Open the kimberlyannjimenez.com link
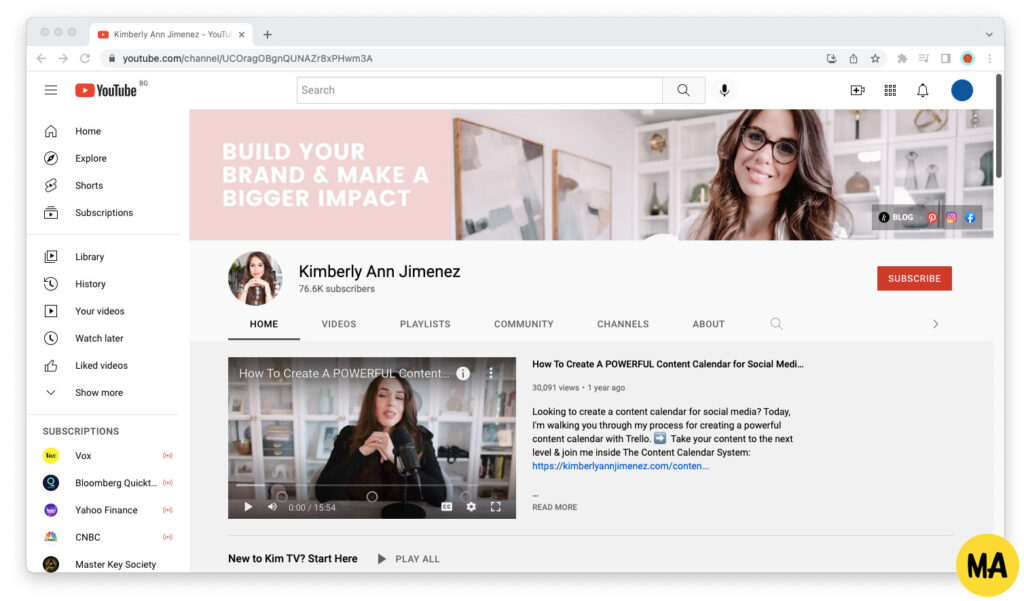 [x=620, y=466]
